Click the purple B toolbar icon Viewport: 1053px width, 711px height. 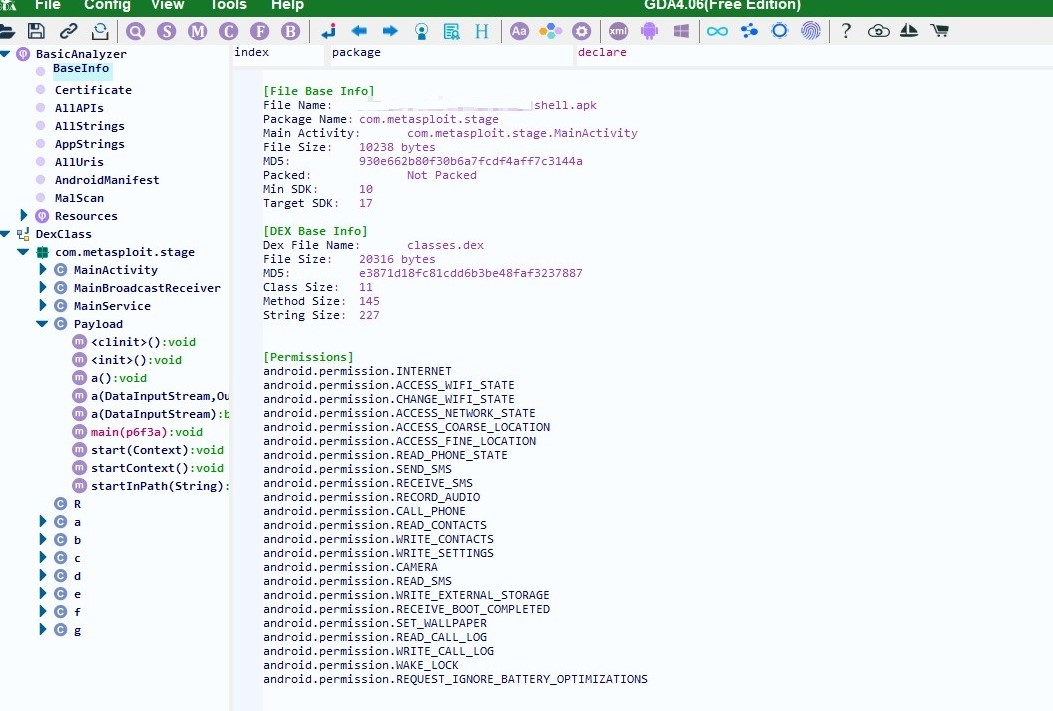(x=290, y=31)
